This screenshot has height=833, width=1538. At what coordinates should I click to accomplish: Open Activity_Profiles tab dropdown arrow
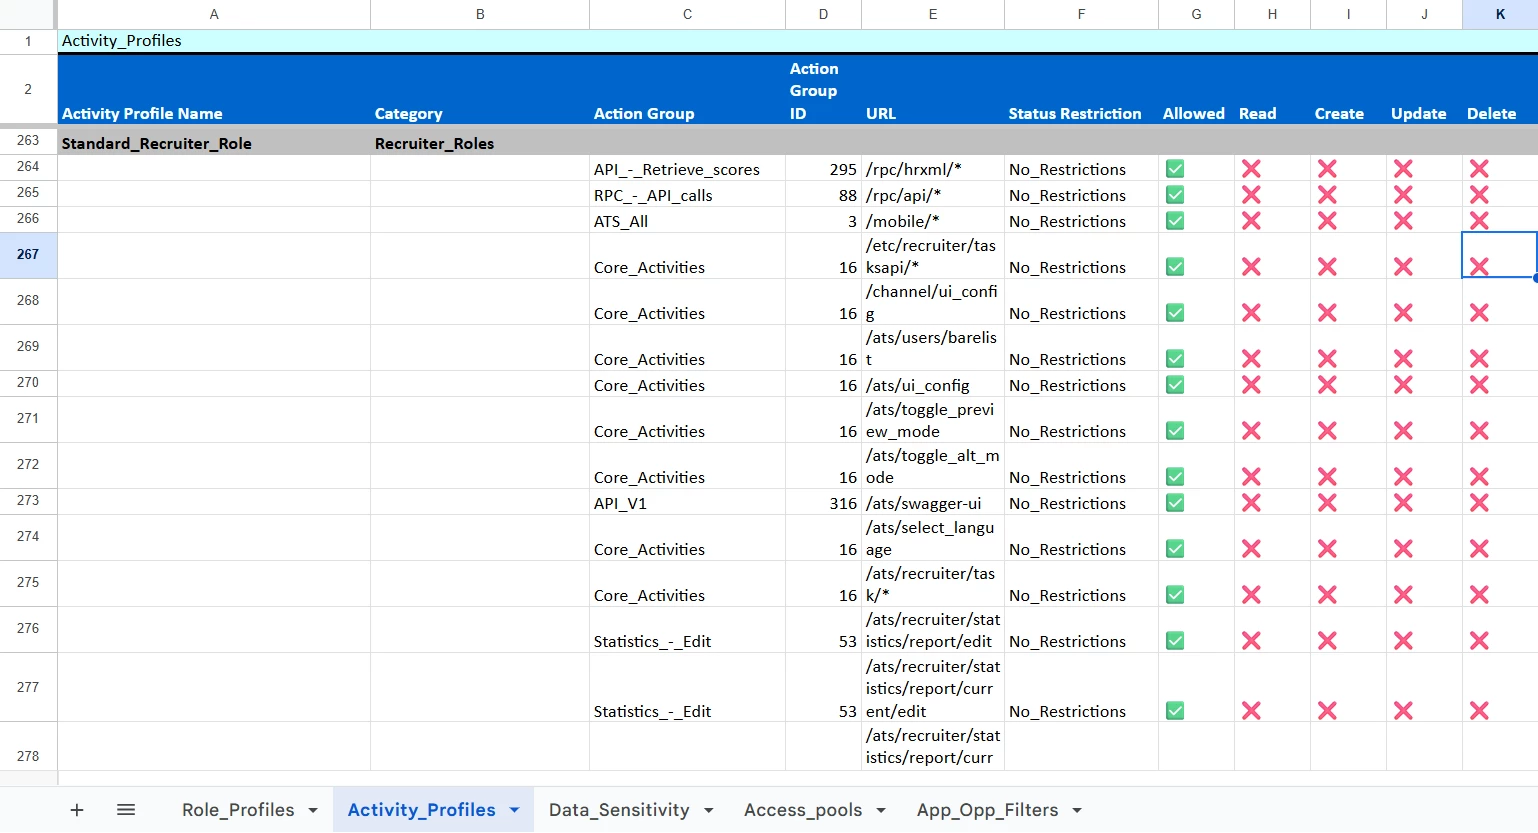coord(515,810)
